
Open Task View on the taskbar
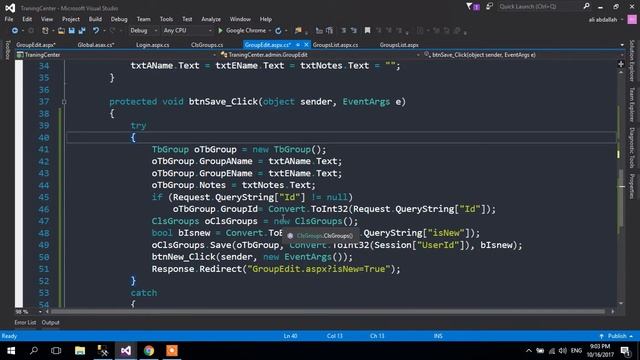[x=56, y=351]
